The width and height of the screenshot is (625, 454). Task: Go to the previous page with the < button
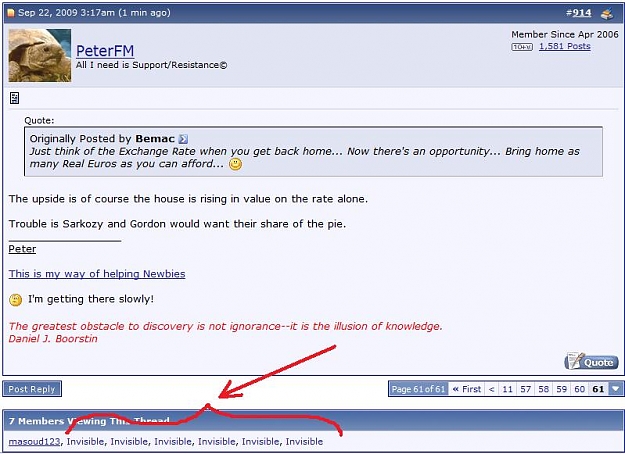(x=491, y=389)
